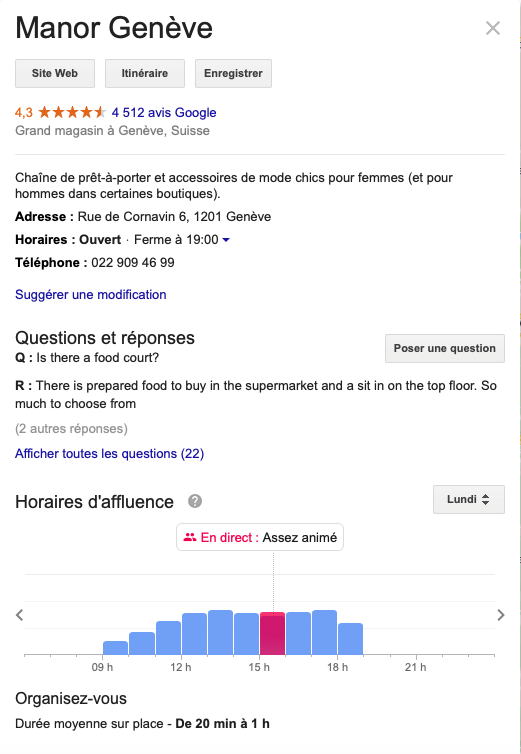Screen dimensions: 521x754
Task: Click the Itinéraire button
Action: pyautogui.click(x=145, y=73)
